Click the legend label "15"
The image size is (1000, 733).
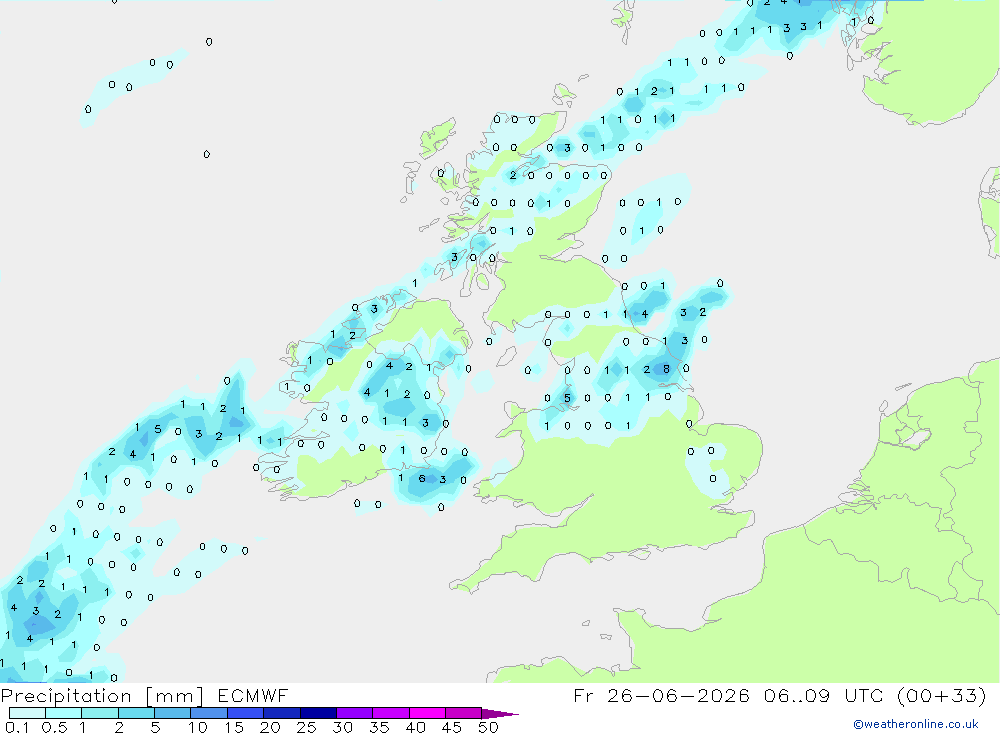(234, 727)
